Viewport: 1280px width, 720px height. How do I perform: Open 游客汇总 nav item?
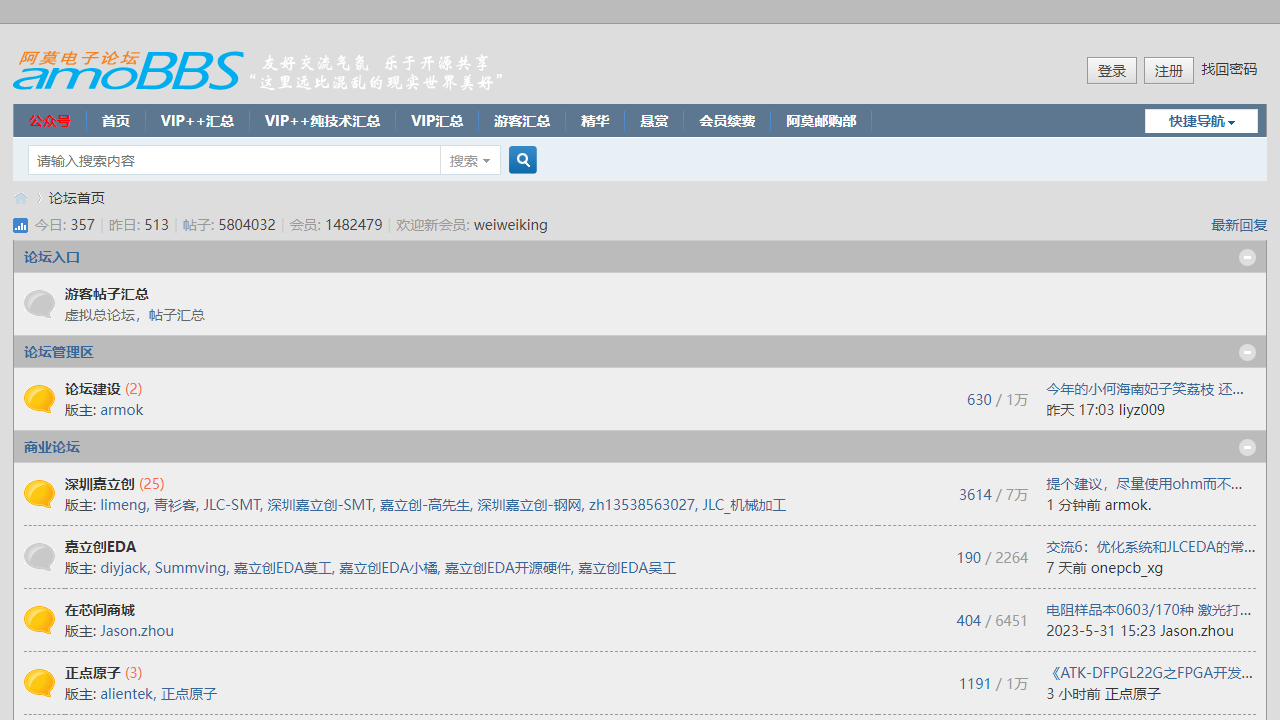pos(522,121)
